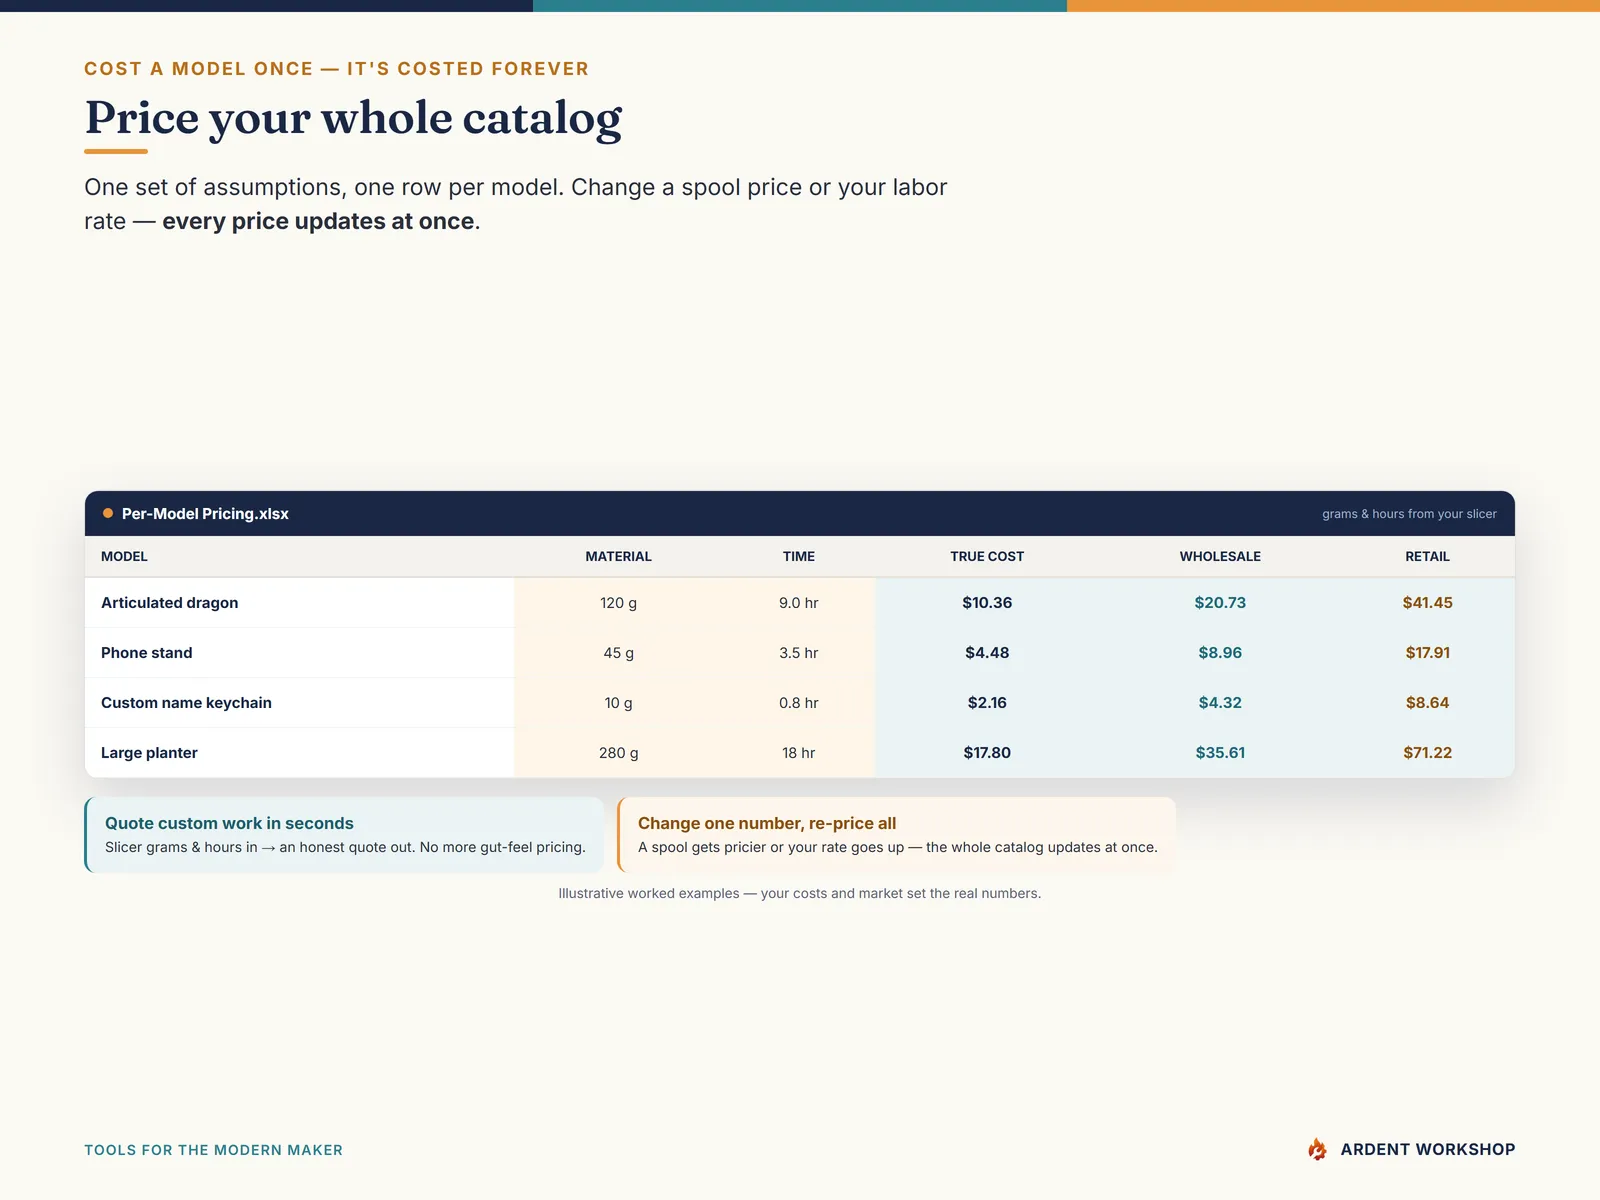1600x1200 pixels.
Task: Click the Articulated dragon row name
Action: pos(170,602)
